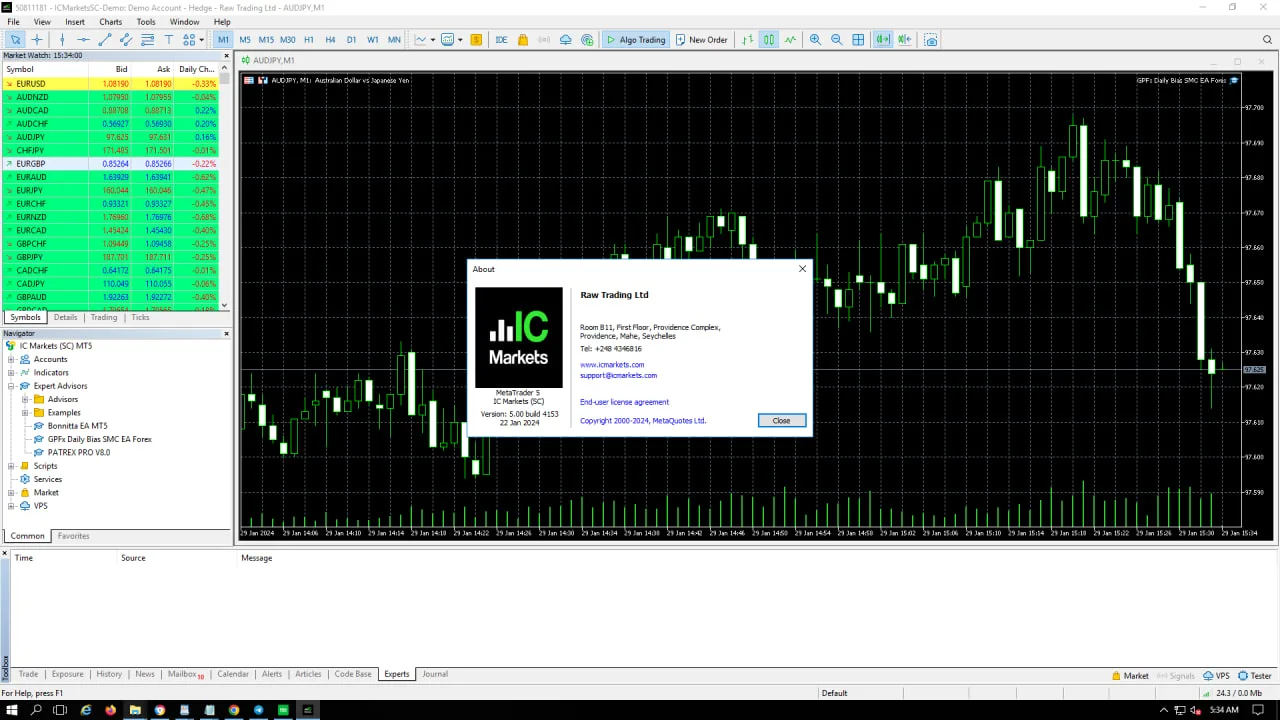The image size is (1280, 720).
Task: Zoom in on the chart
Action: (x=815, y=40)
